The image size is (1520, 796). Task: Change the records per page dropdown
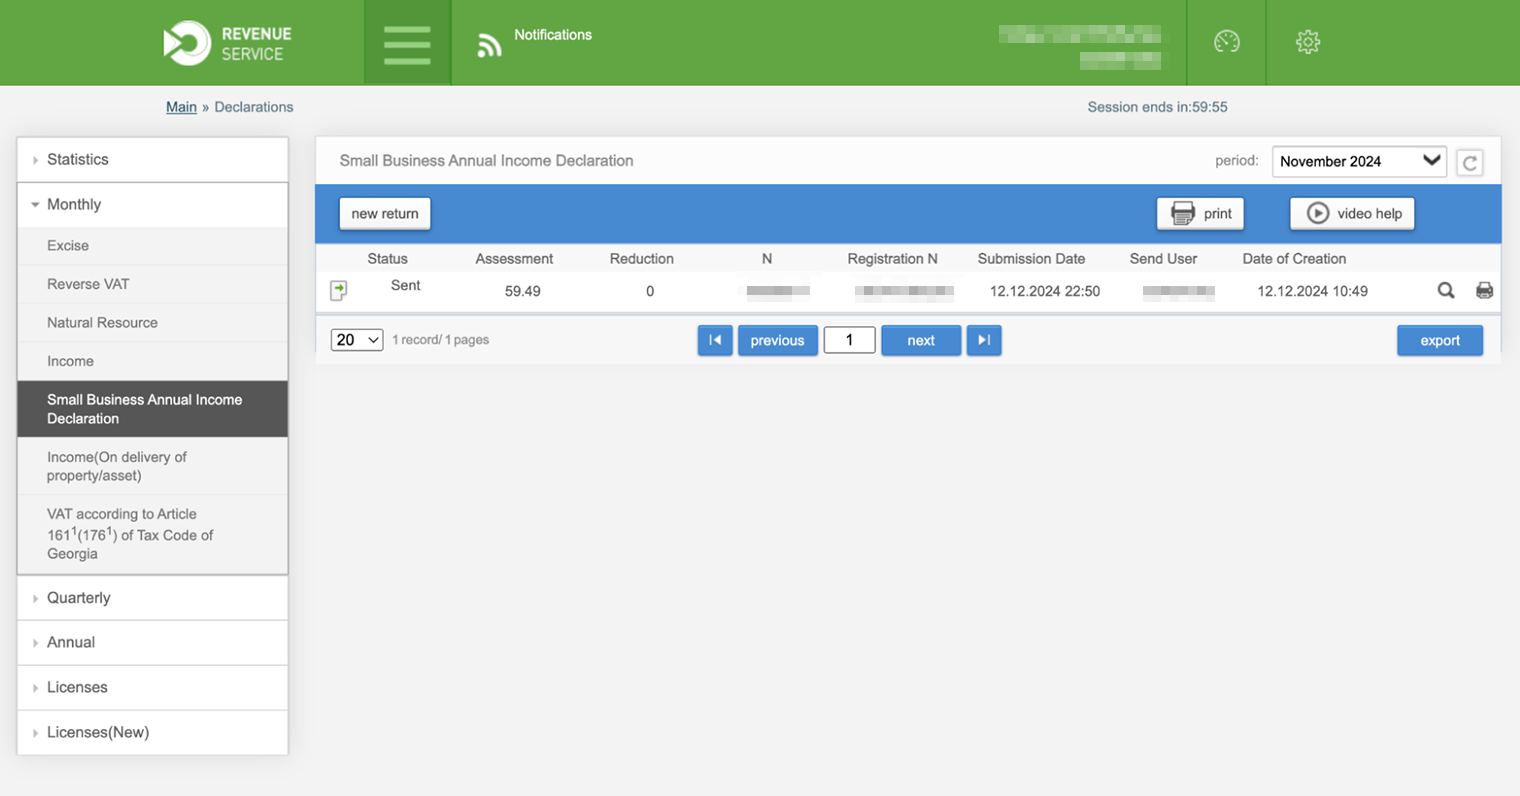click(357, 341)
